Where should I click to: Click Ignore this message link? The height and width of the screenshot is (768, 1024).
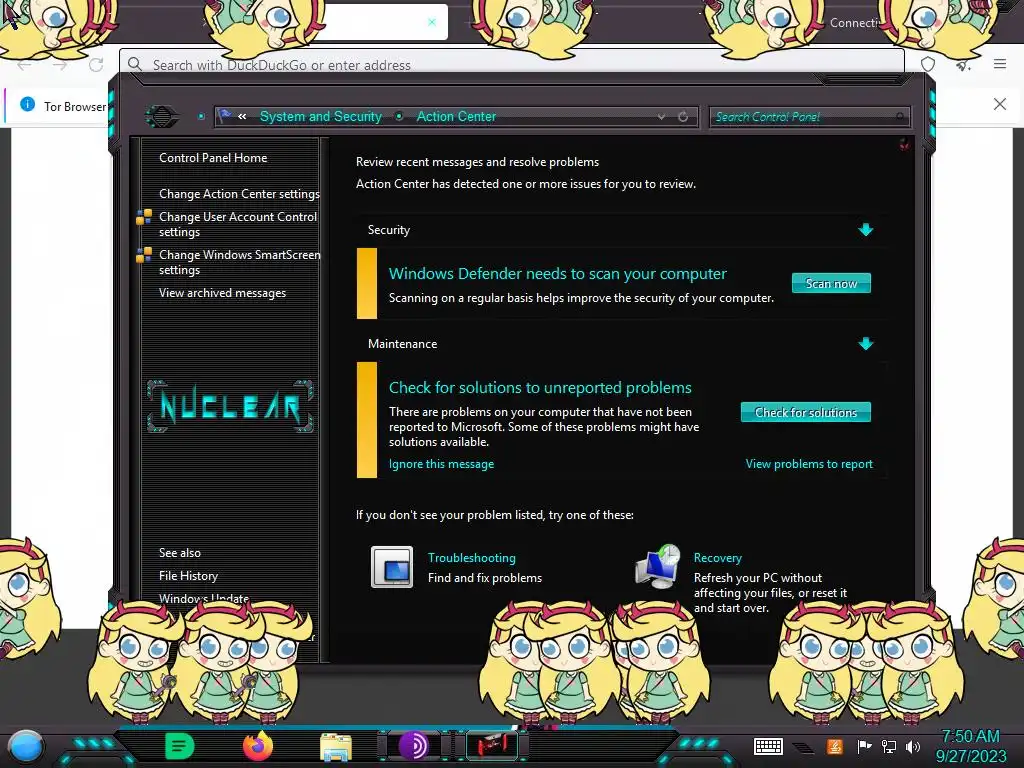[x=441, y=464]
